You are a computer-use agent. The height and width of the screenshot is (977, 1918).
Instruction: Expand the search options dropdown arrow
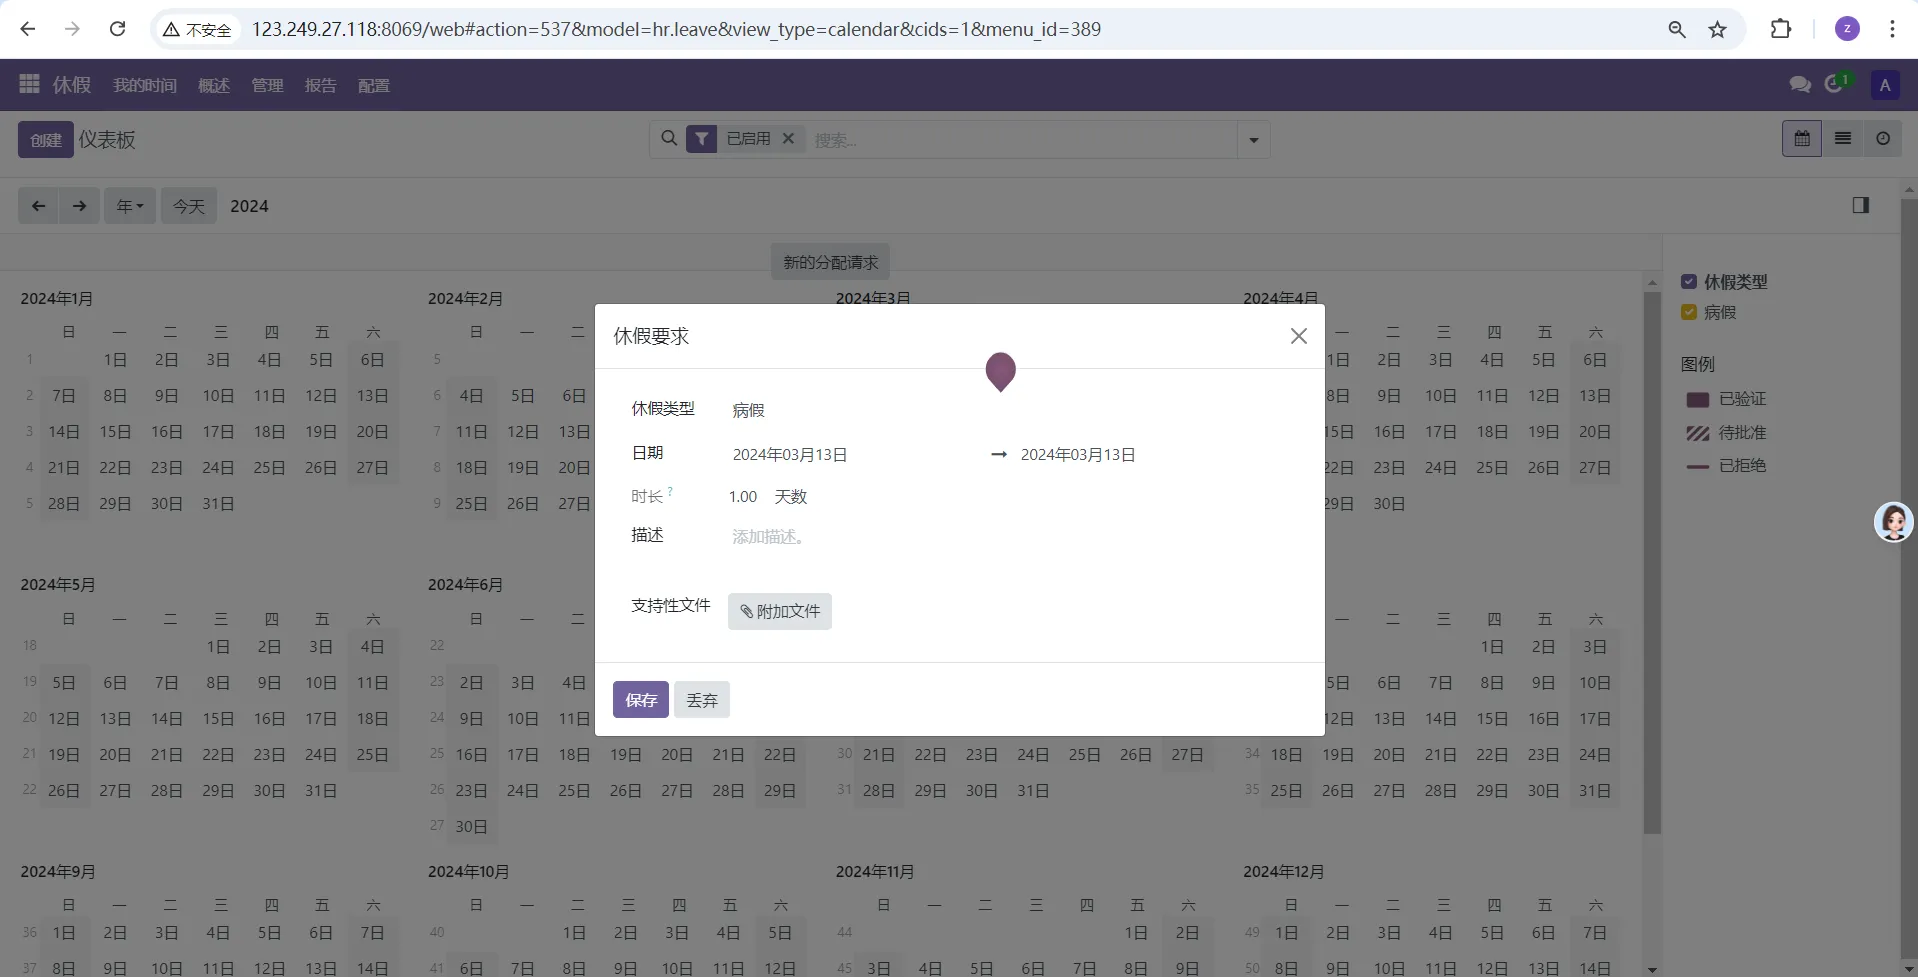pyautogui.click(x=1254, y=140)
